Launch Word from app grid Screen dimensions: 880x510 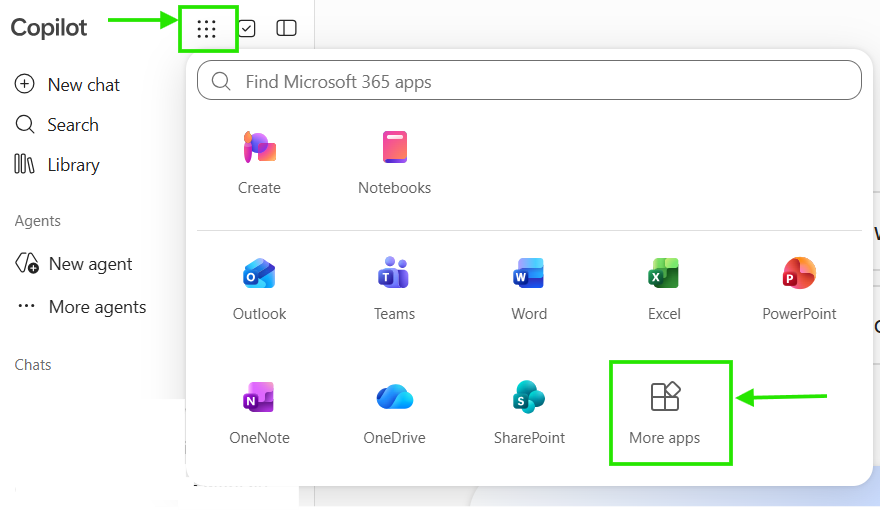tap(529, 289)
